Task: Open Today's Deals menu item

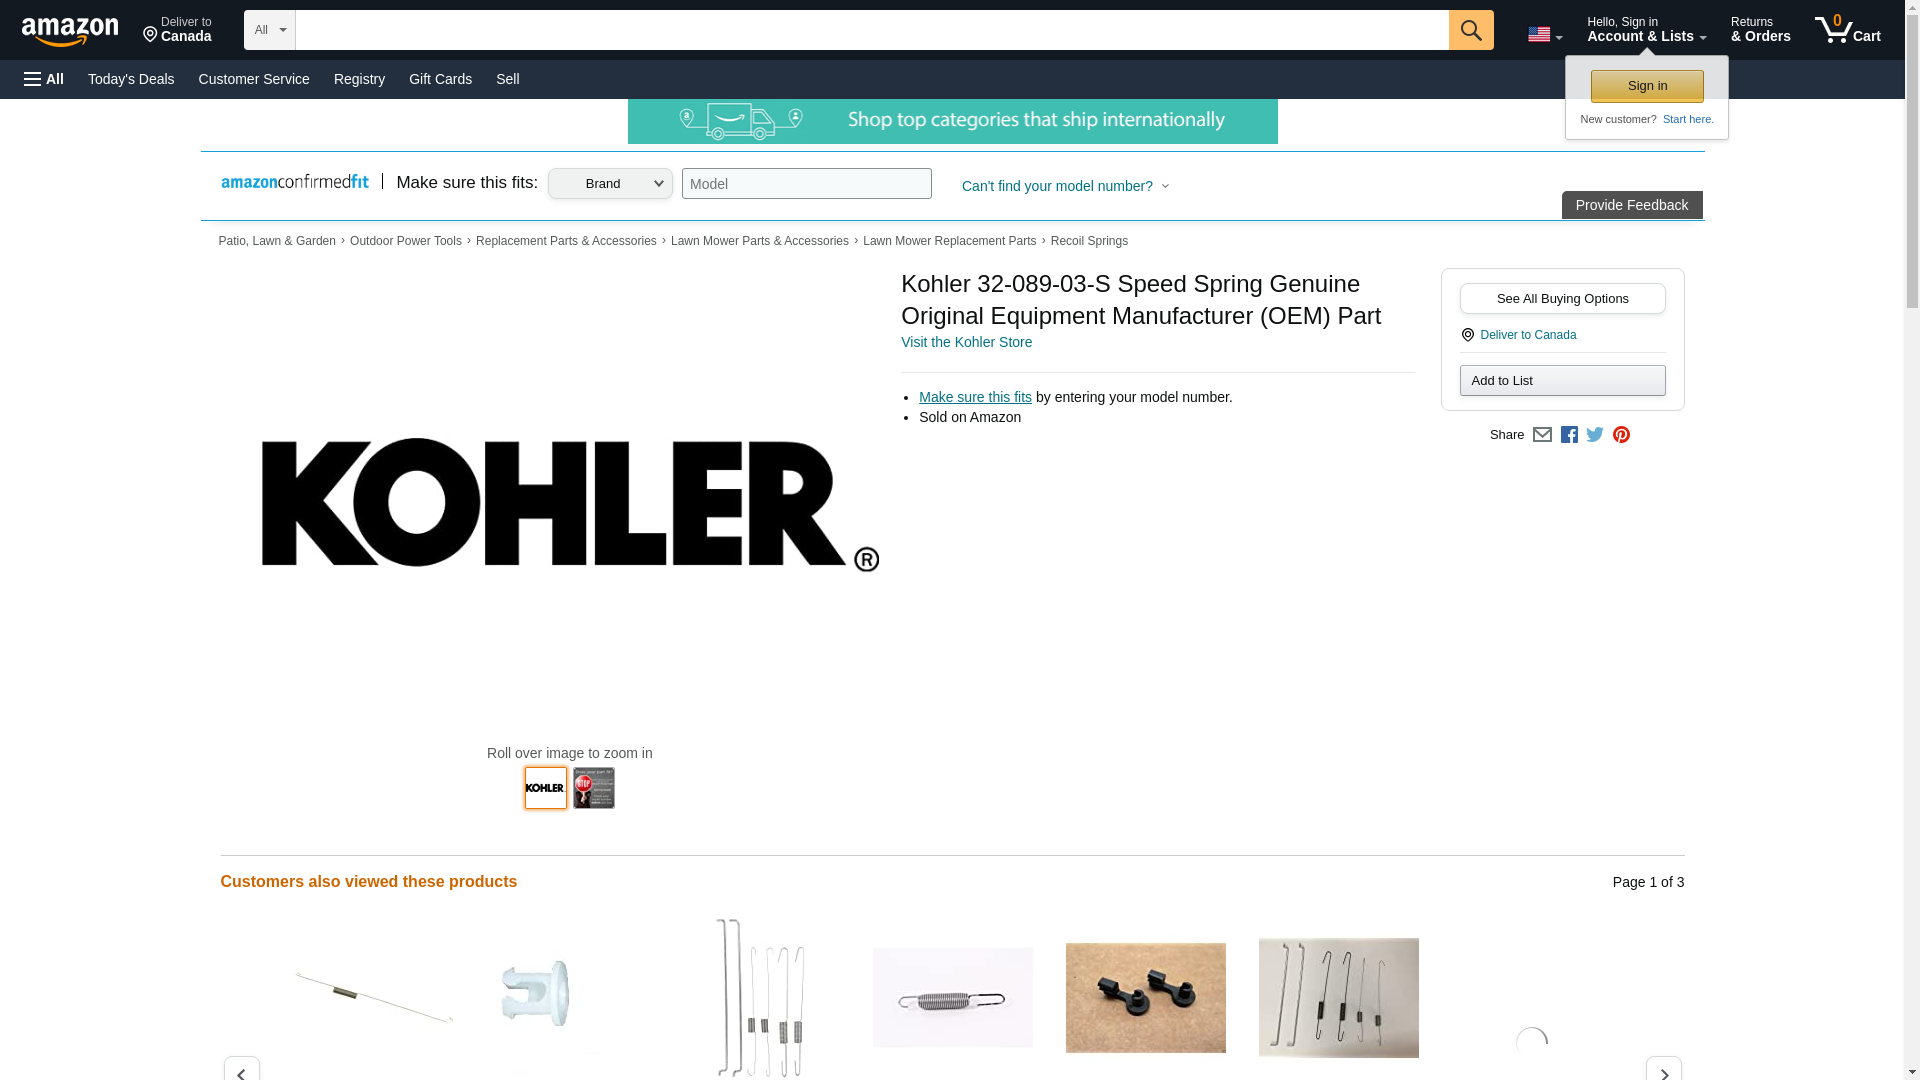Action: coord(131,79)
